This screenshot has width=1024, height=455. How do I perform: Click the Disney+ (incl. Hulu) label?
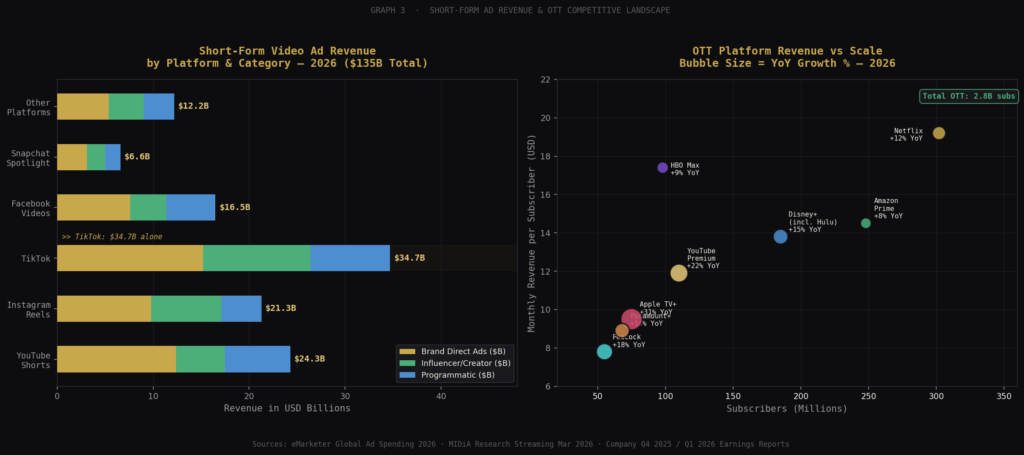click(x=812, y=221)
